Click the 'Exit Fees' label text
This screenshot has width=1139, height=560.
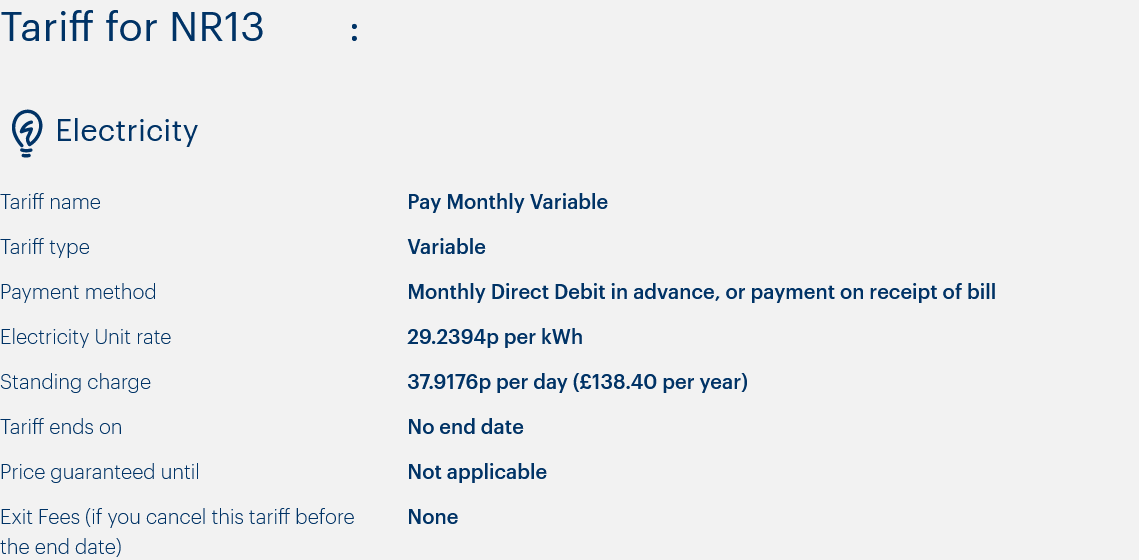click(177, 532)
